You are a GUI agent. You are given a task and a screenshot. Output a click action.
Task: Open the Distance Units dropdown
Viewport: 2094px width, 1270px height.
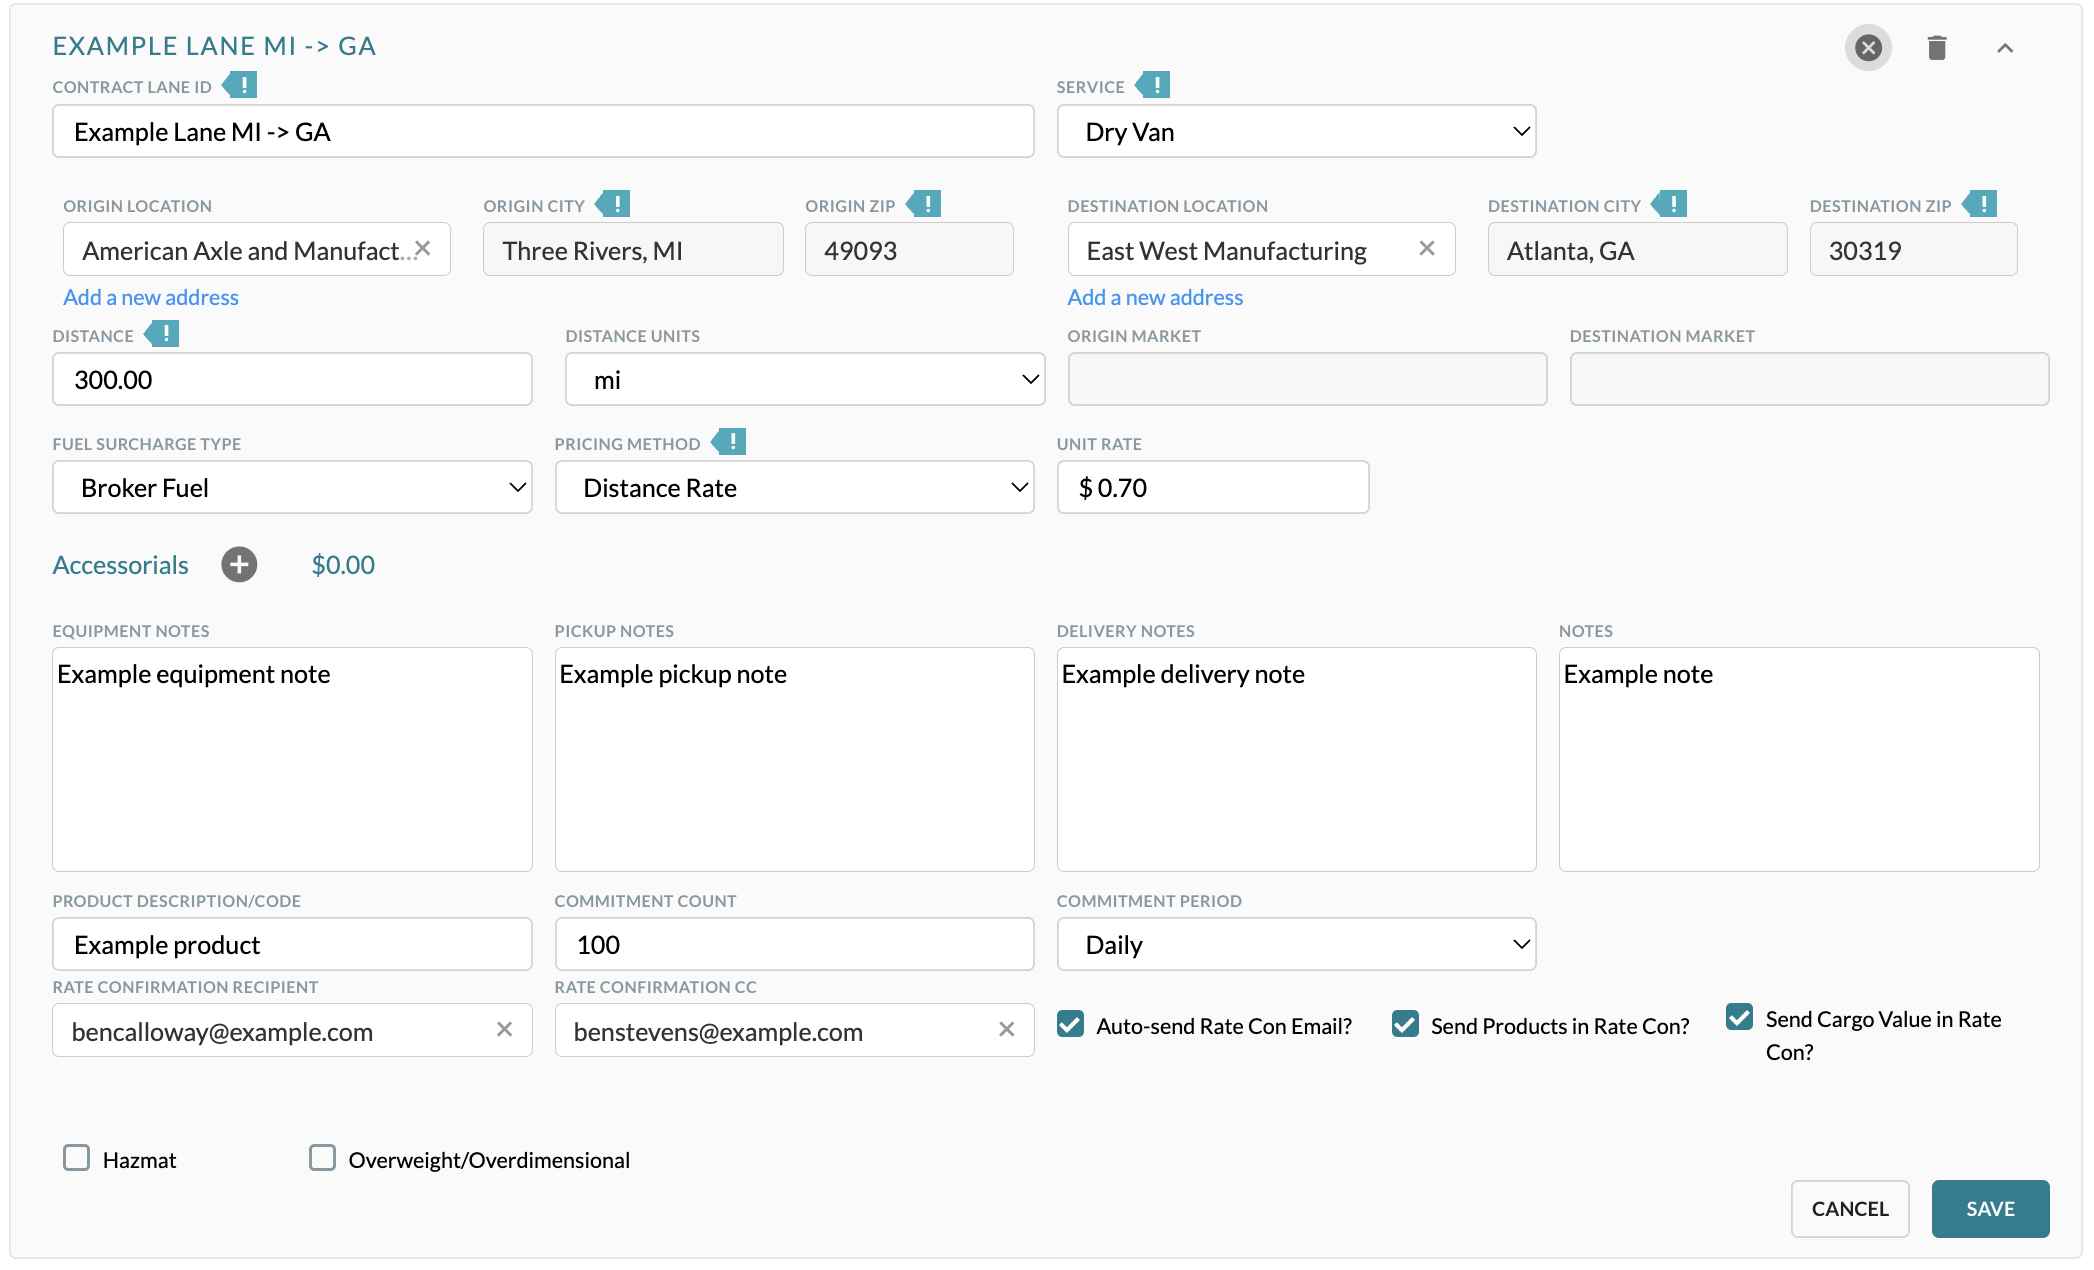(x=805, y=380)
